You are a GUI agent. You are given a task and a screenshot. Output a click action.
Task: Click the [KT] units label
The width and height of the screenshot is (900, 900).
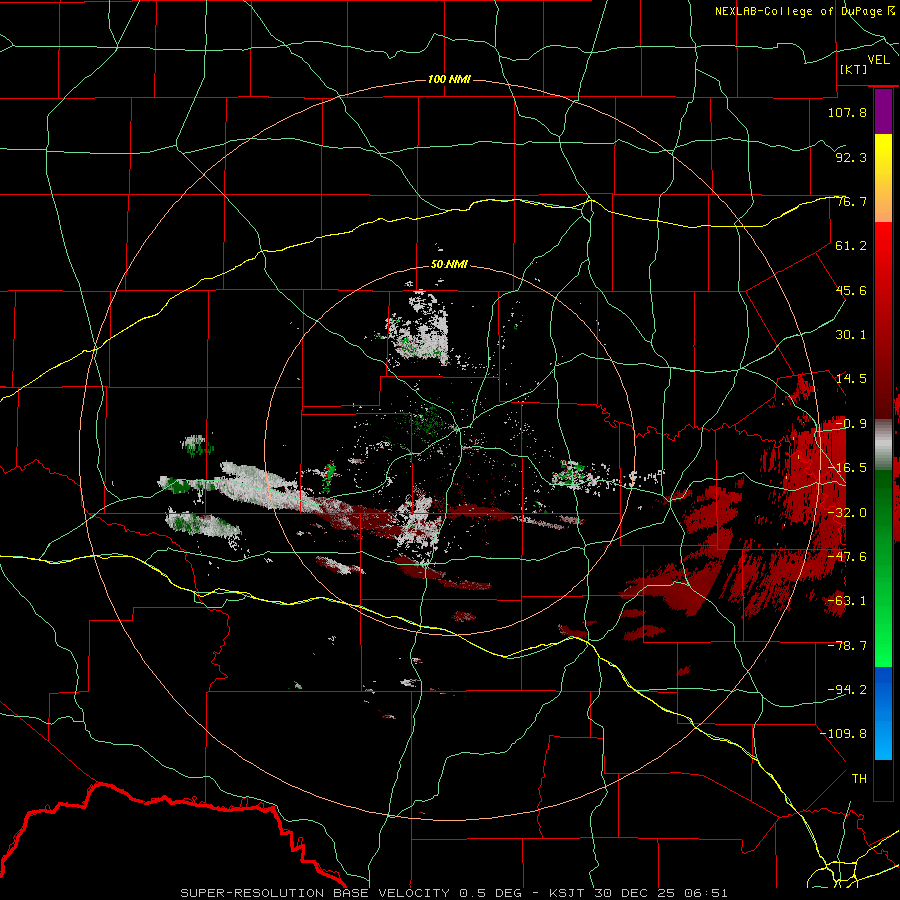tap(854, 69)
